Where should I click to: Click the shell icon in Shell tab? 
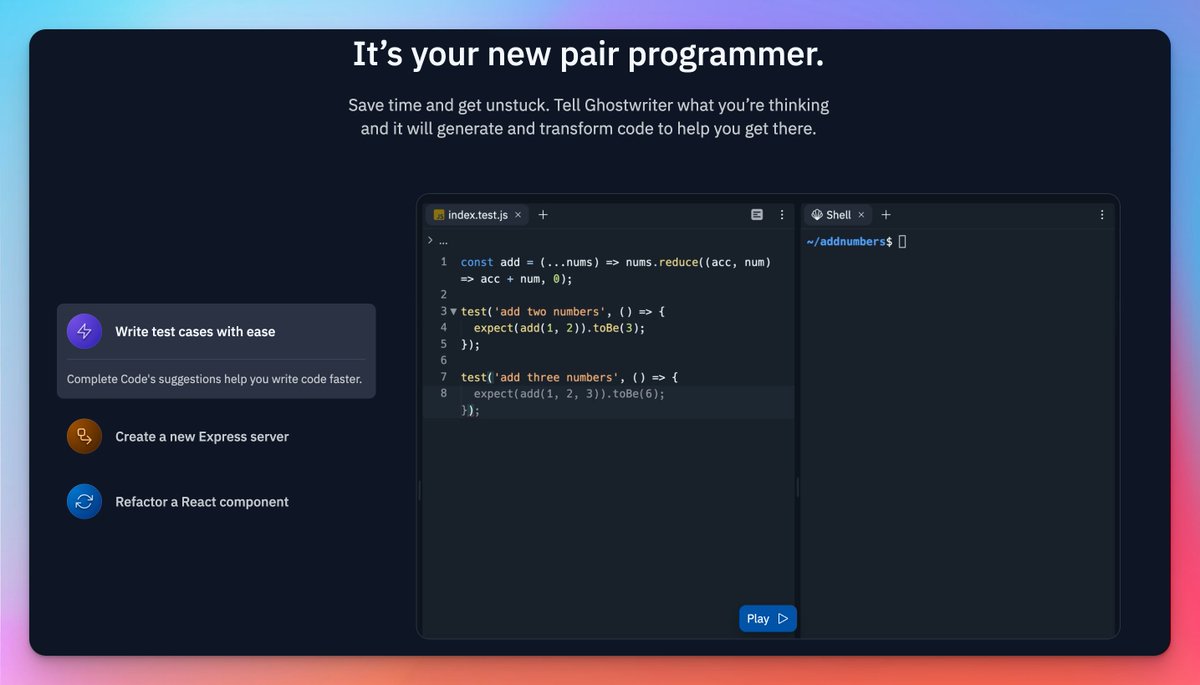[x=817, y=215]
